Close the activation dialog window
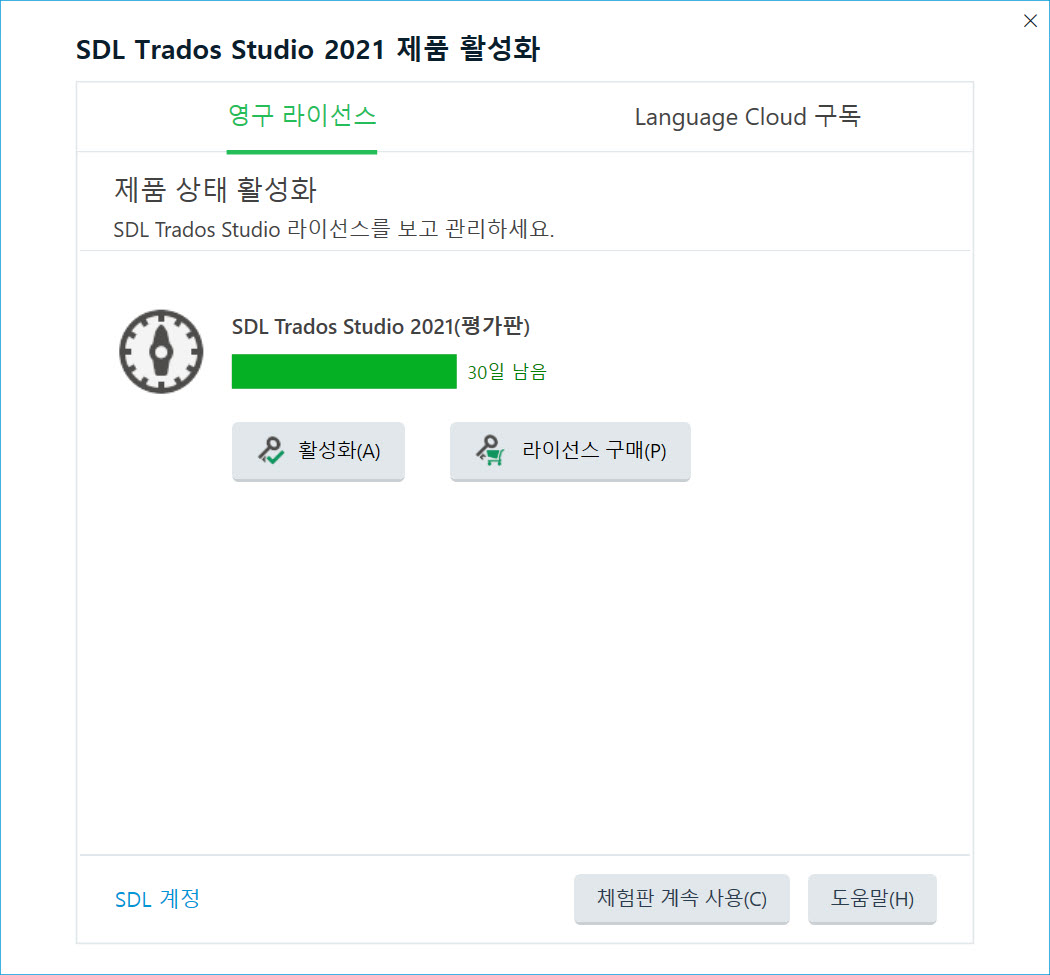The height and width of the screenshot is (975, 1050). pos(1030,21)
